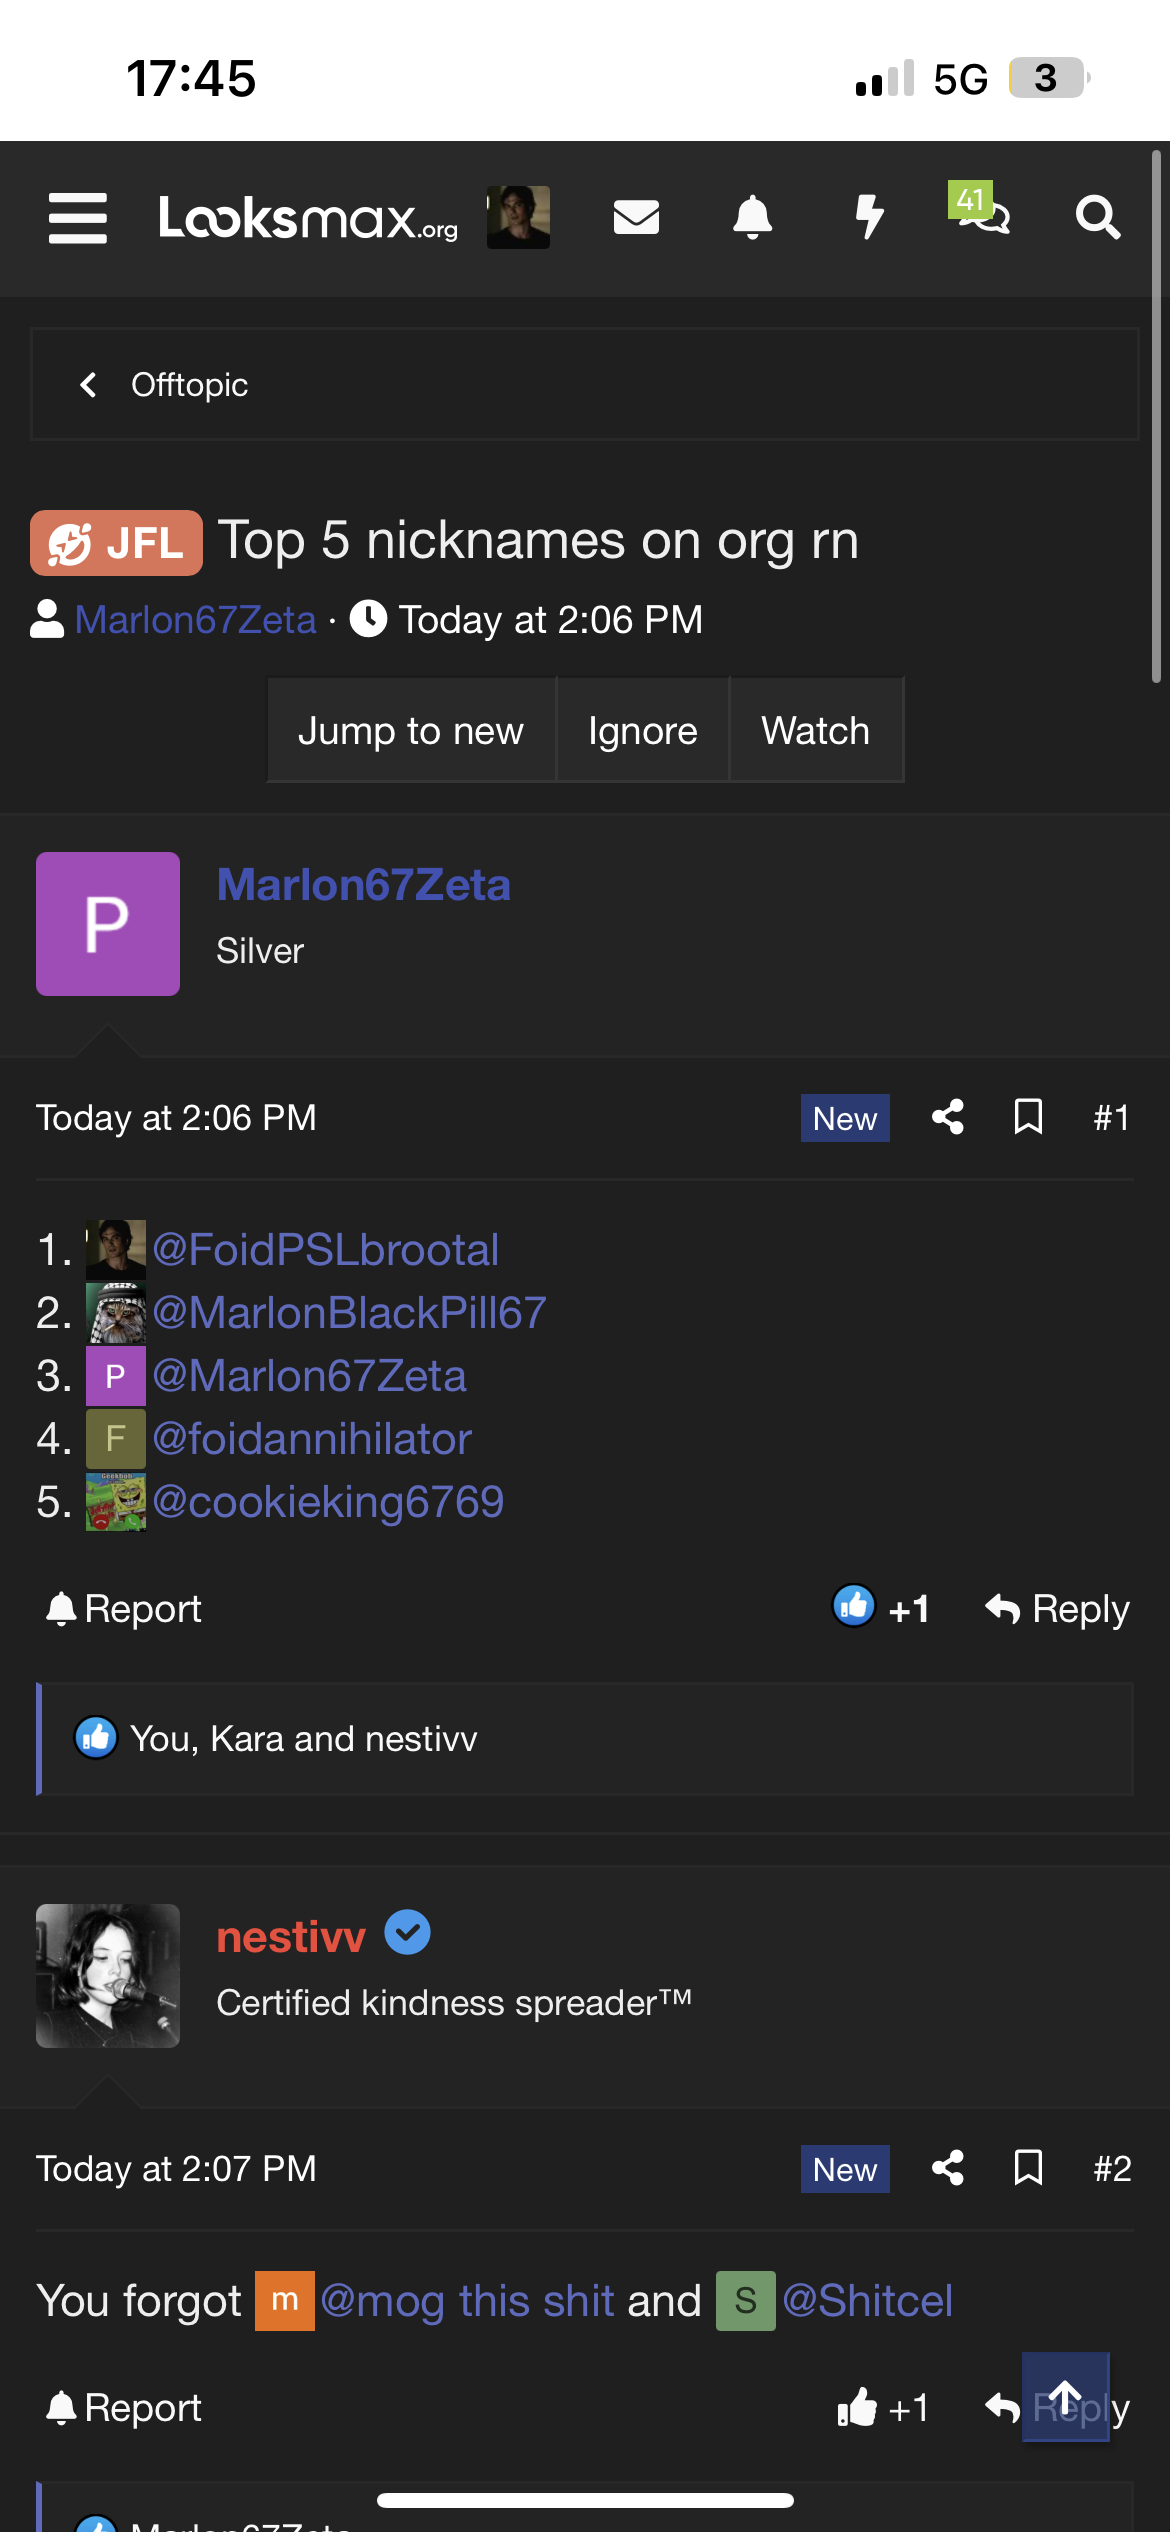
Task: Open nestivv's profile picture
Action: pos(108,1975)
